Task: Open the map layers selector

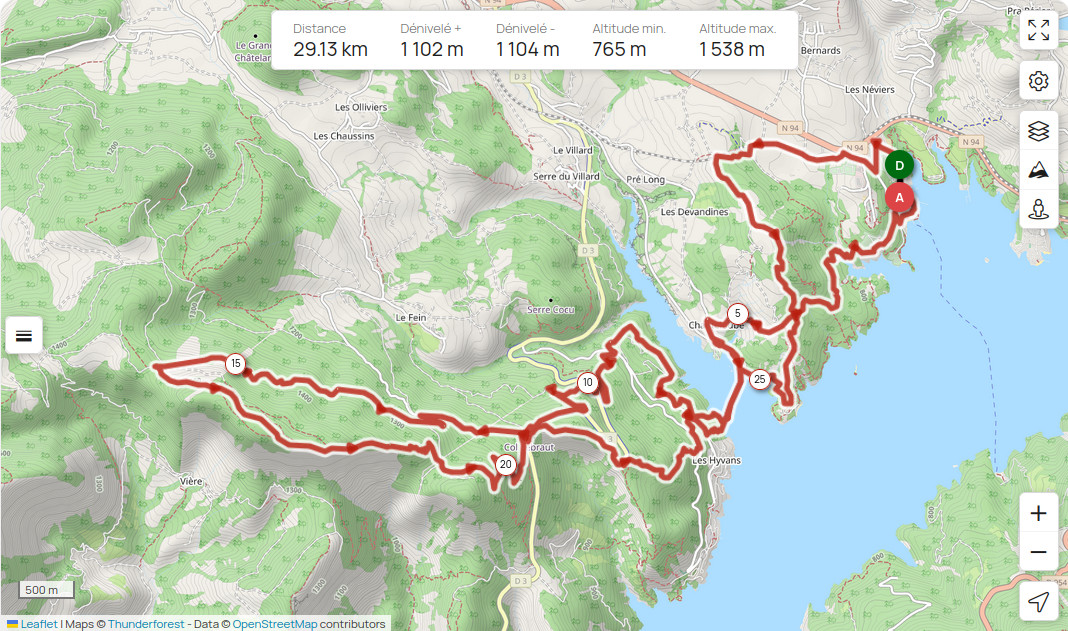Action: (1038, 131)
